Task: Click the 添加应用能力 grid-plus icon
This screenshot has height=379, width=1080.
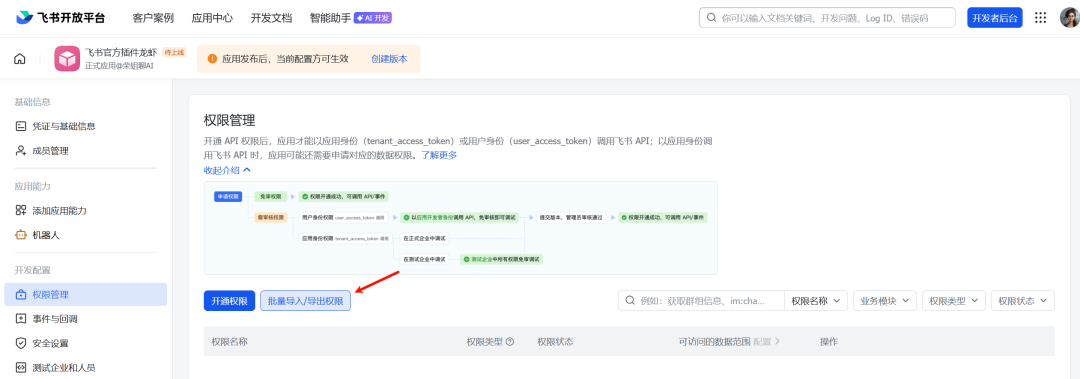Action: (x=21, y=210)
